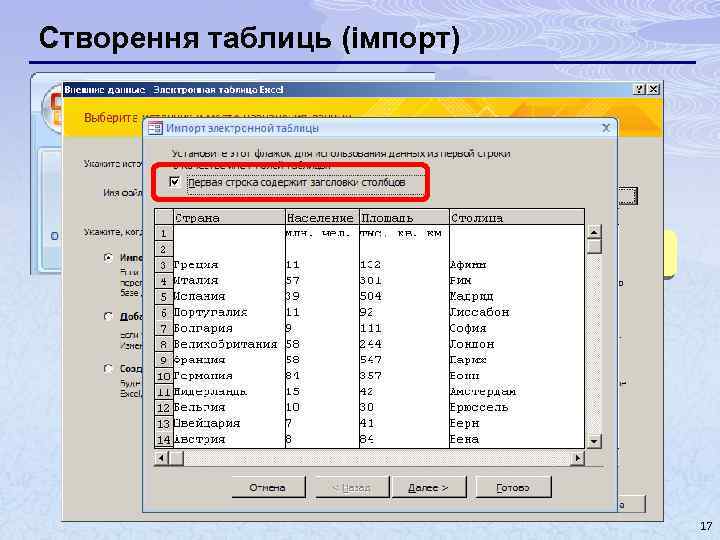Screen dimensions: 720x540
Task: Click the Париж capital cell
Action: pyautogui.click(x=517, y=360)
